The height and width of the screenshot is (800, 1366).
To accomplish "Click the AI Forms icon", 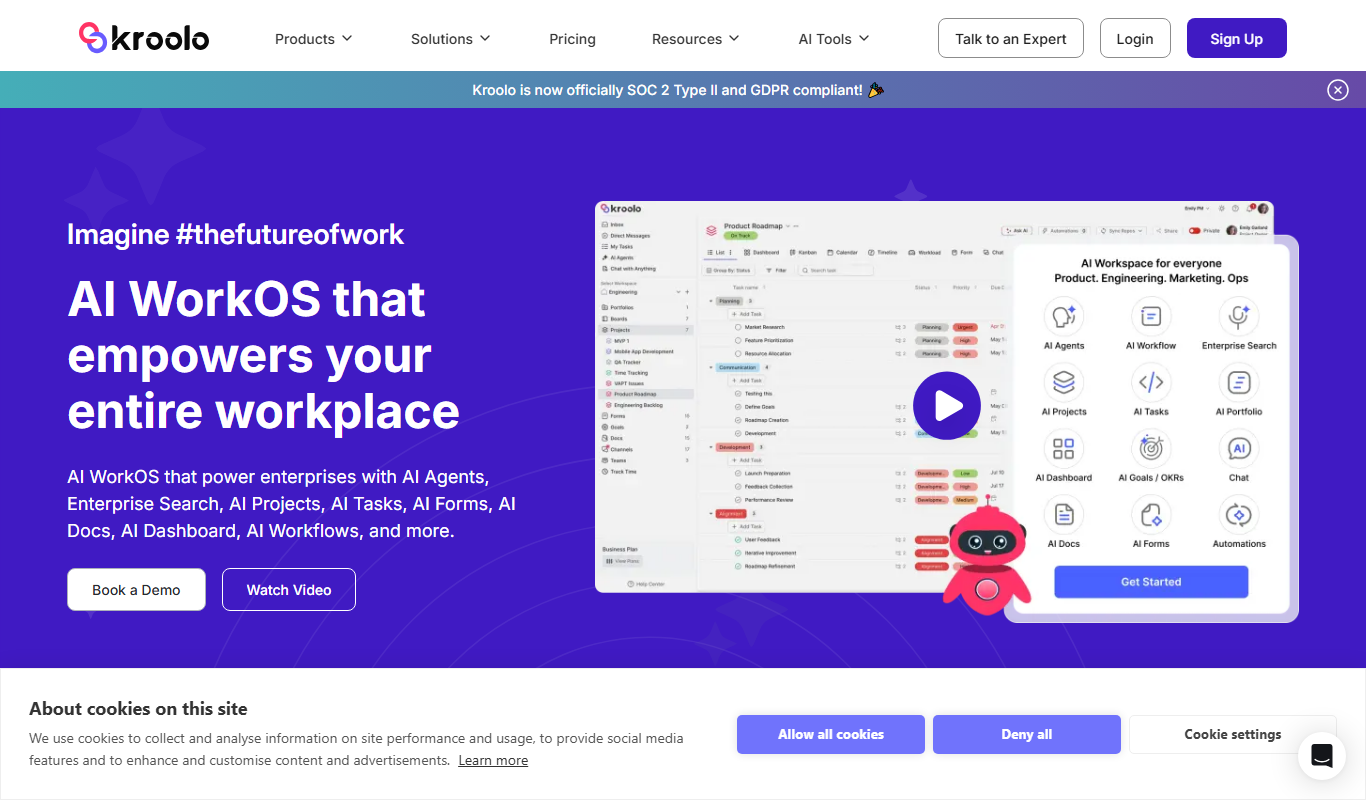I will (x=1151, y=514).
